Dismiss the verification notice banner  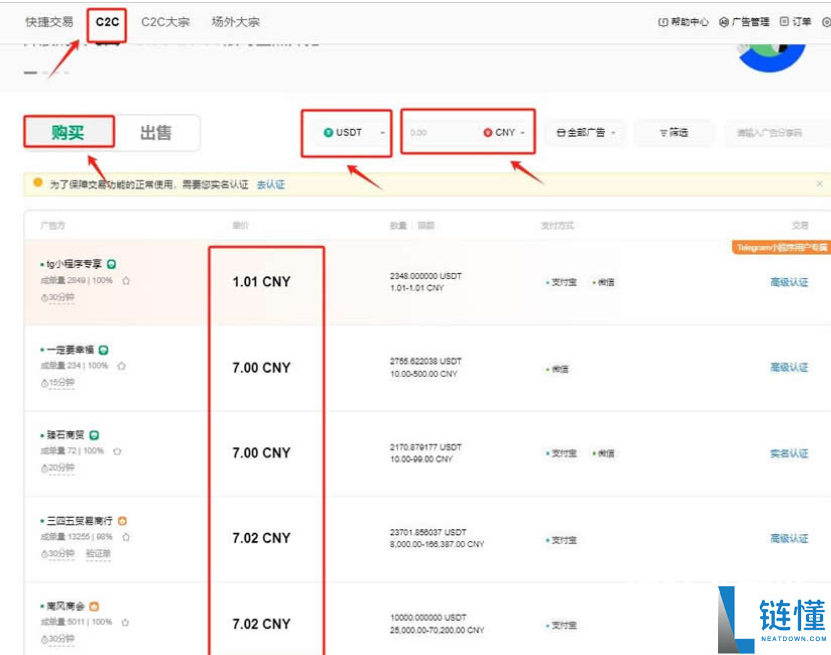pyautogui.click(x=819, y=184)
